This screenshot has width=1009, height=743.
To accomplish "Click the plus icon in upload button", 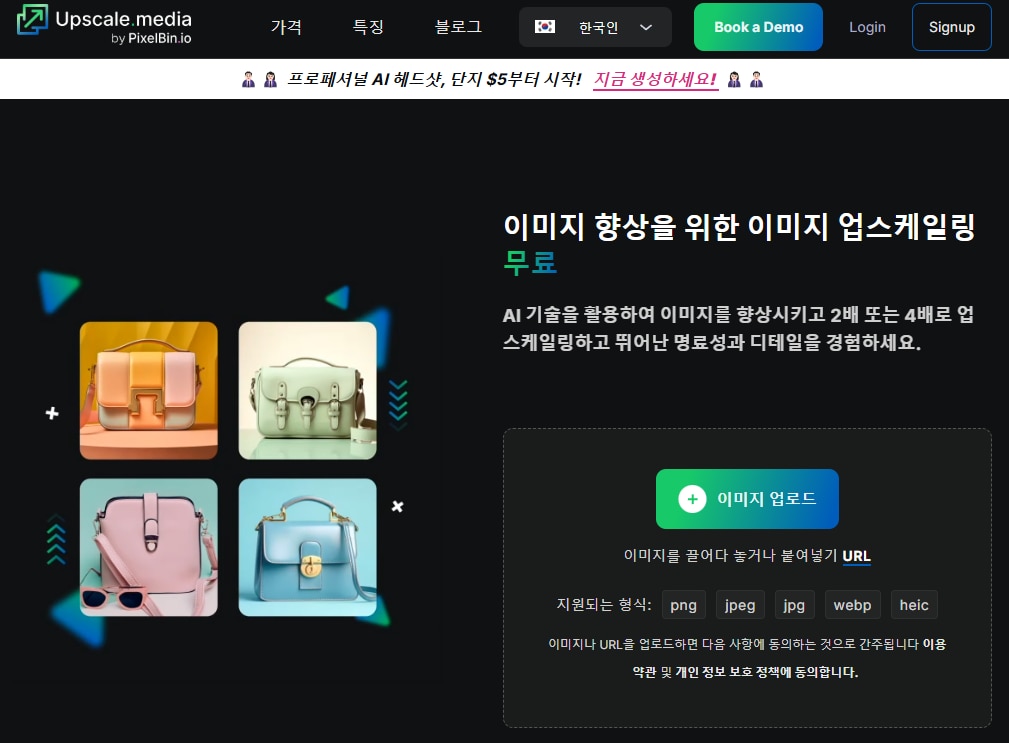I will pyautogui.click(x=692, y=499).
